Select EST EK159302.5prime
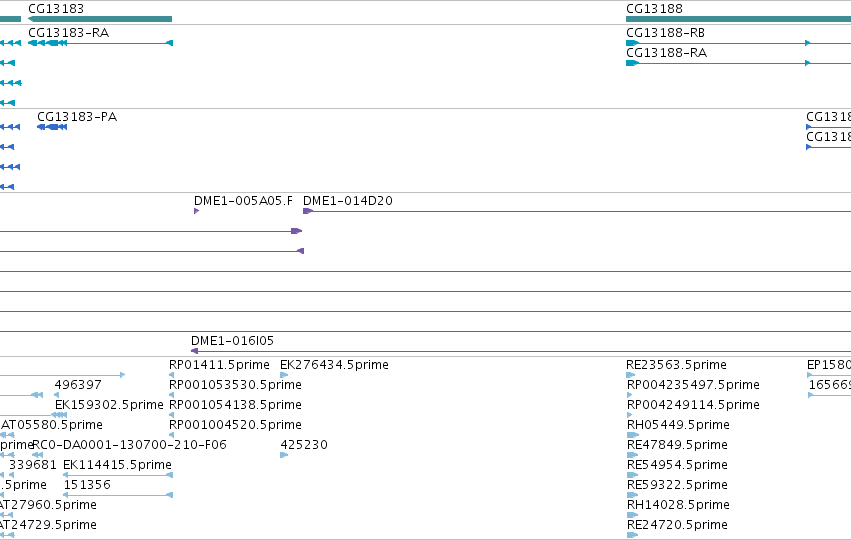 [109, 405]
